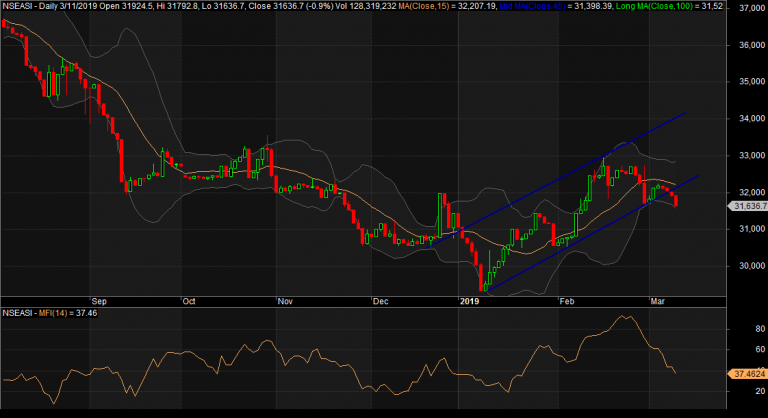
Task: Click the NSEASI Daily chart title text
Action: 199,6
